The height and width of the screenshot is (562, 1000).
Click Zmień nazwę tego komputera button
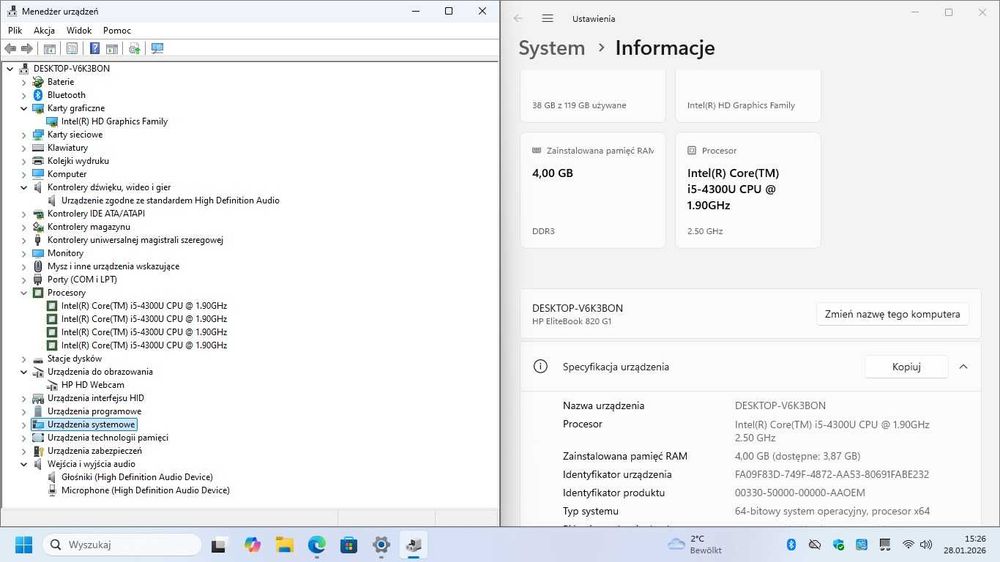point(892,314)
